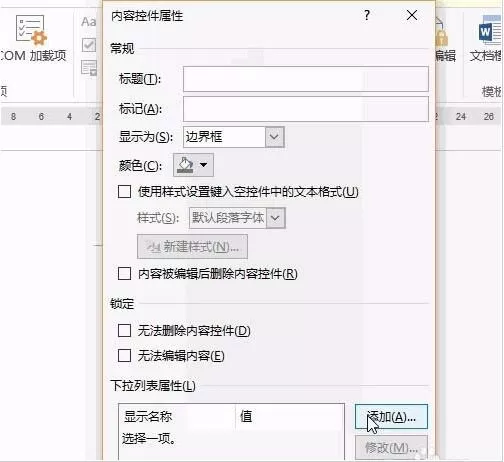Click the combo box content control icon in ribbon

pyautogui.click(x=89, y=68)
